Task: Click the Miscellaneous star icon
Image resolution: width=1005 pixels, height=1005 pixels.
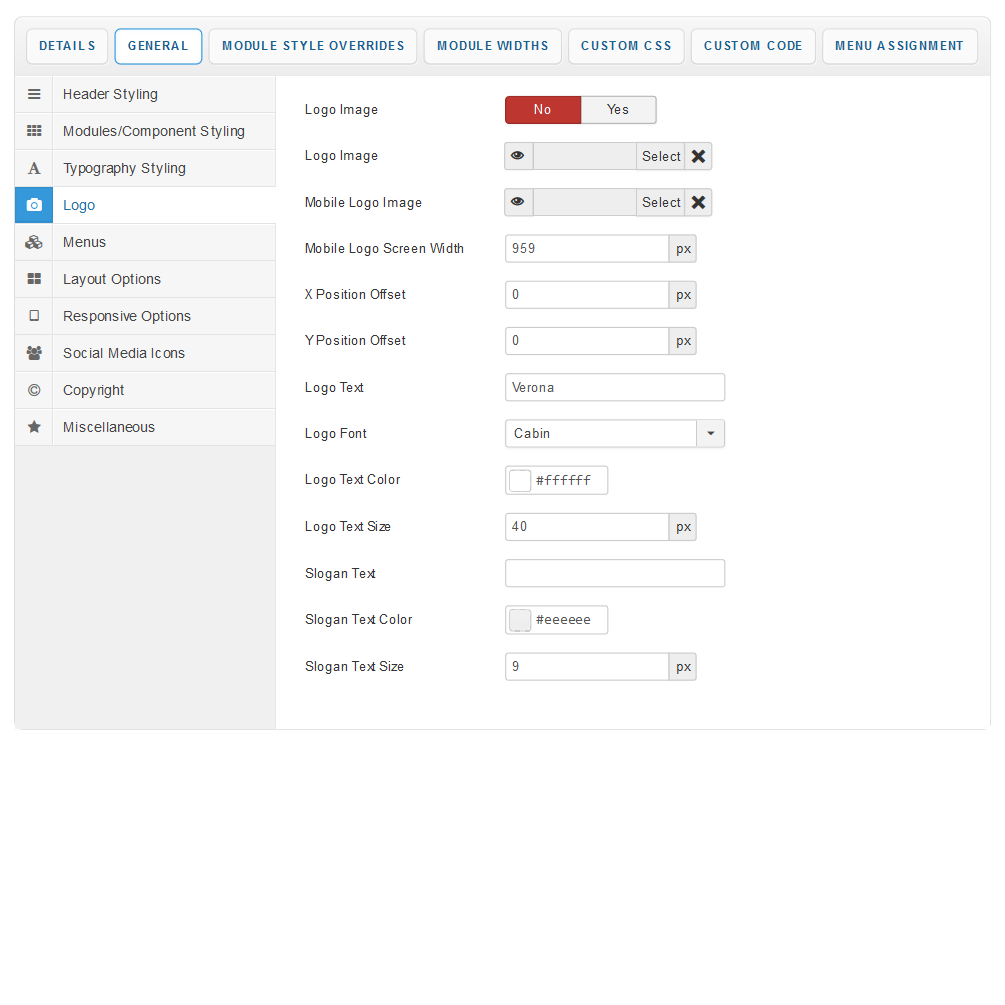Action: click(34, 427)
